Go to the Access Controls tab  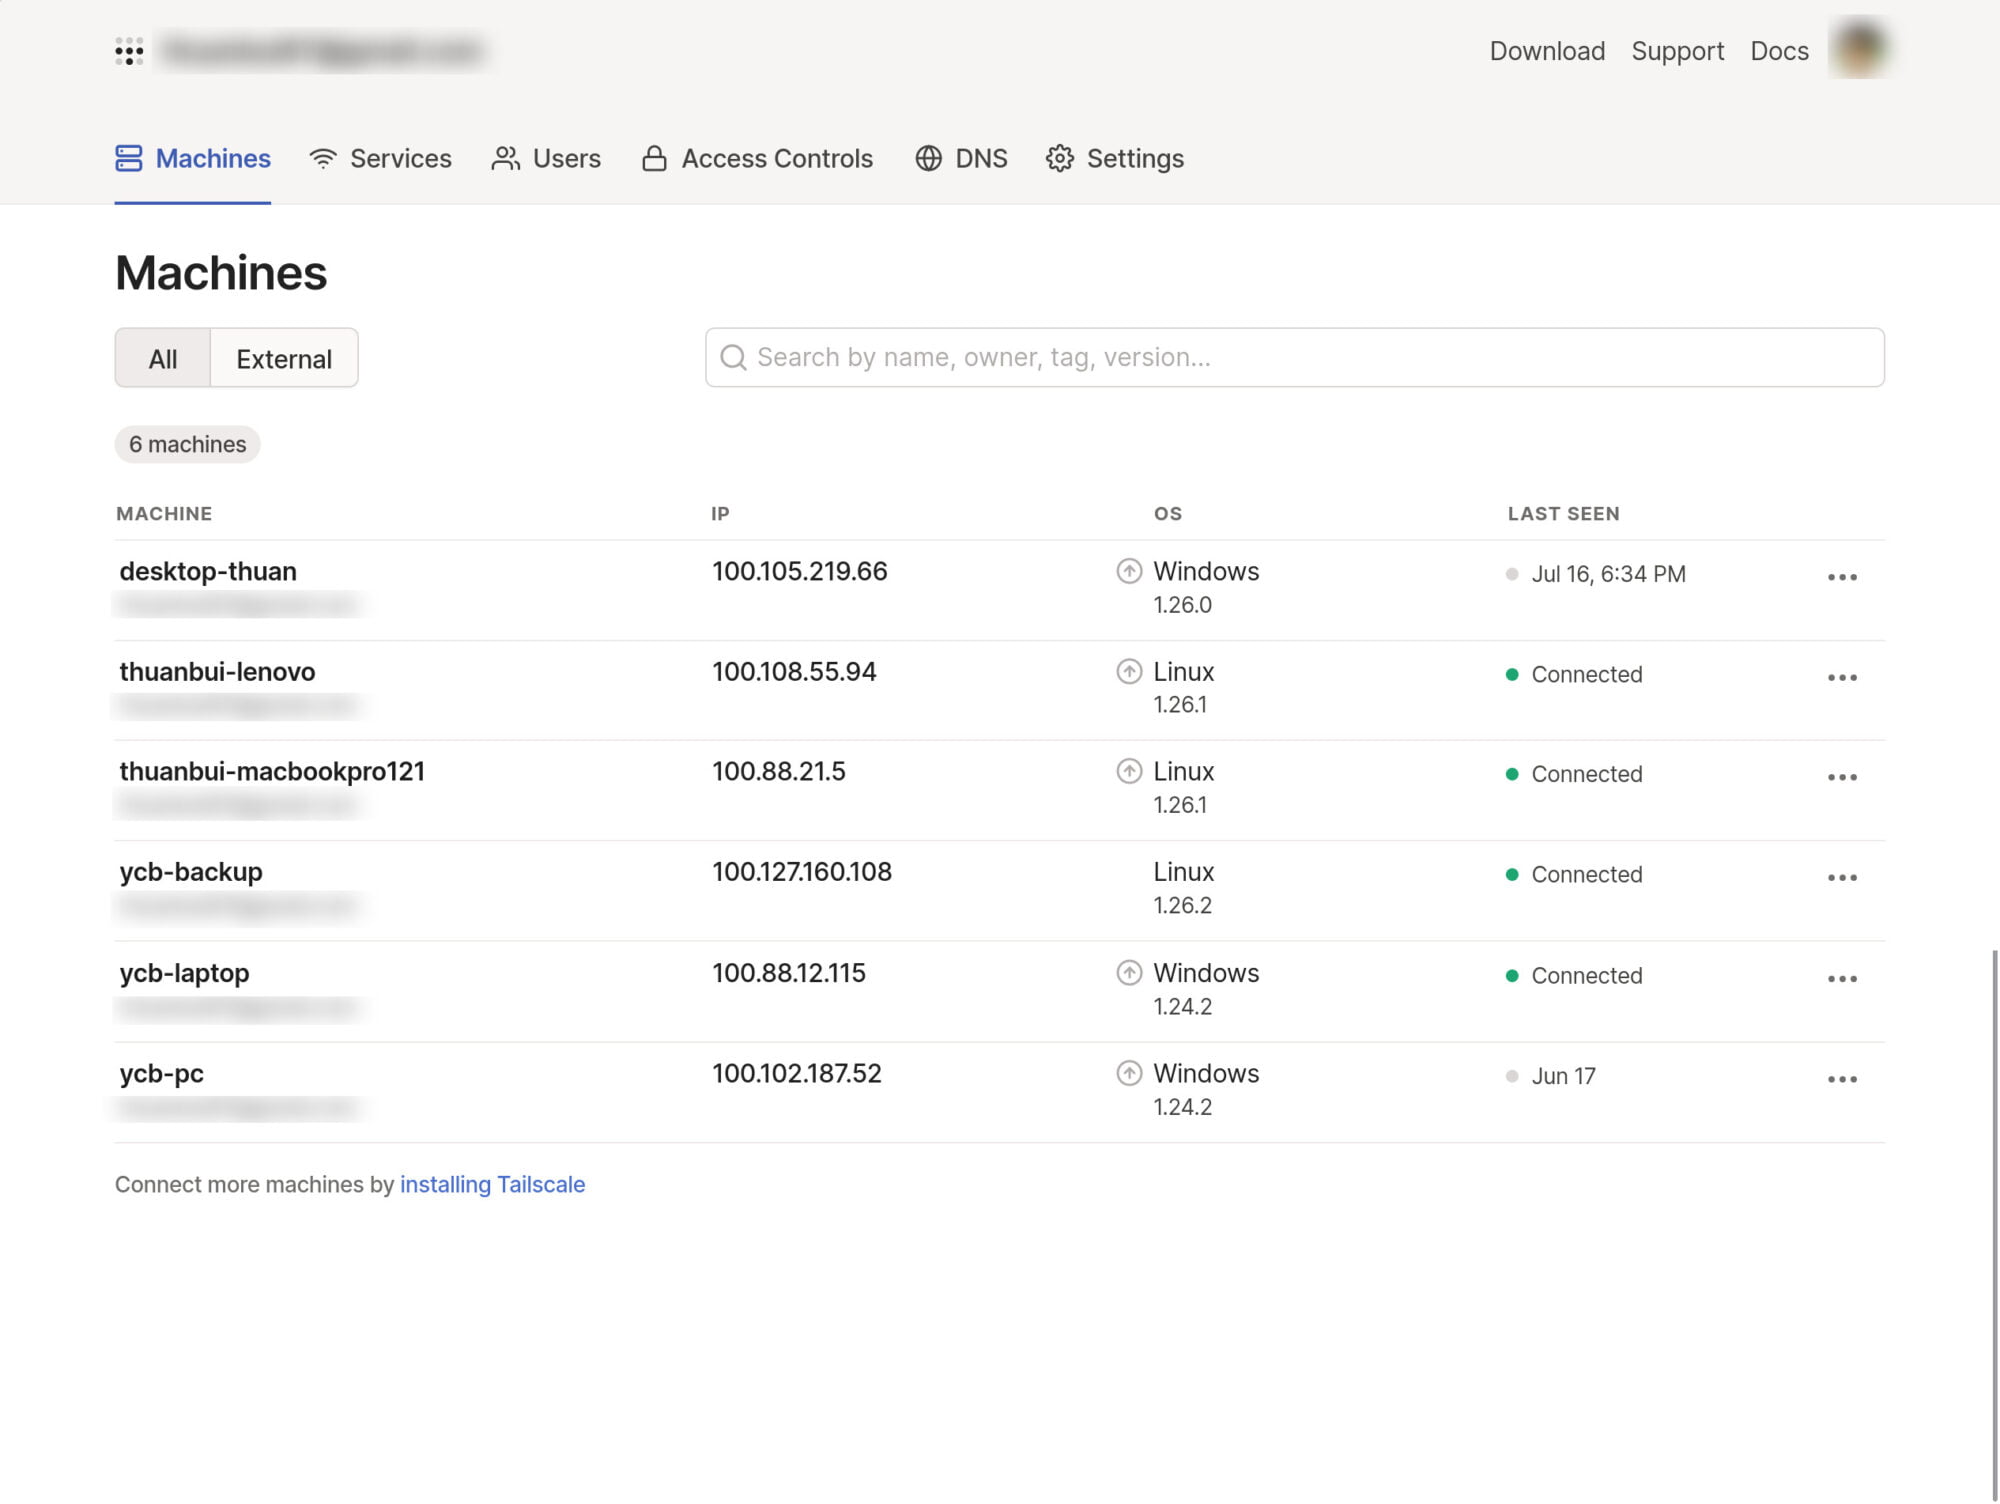pyautogui.click(x=758, y=159)
